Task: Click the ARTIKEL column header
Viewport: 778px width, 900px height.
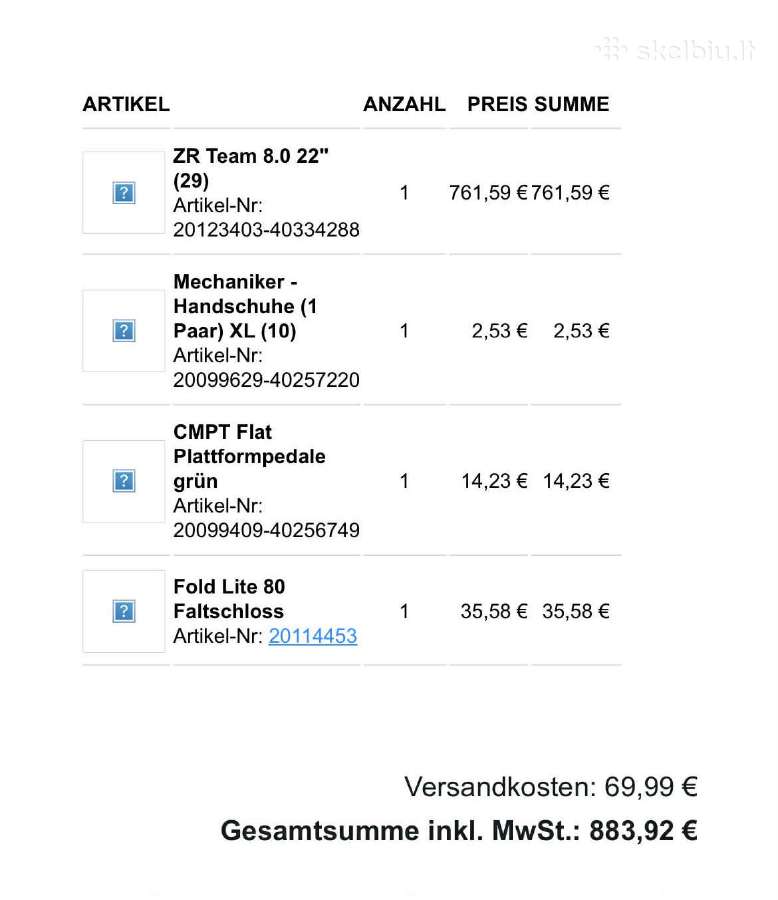Action: coord(126,104)
